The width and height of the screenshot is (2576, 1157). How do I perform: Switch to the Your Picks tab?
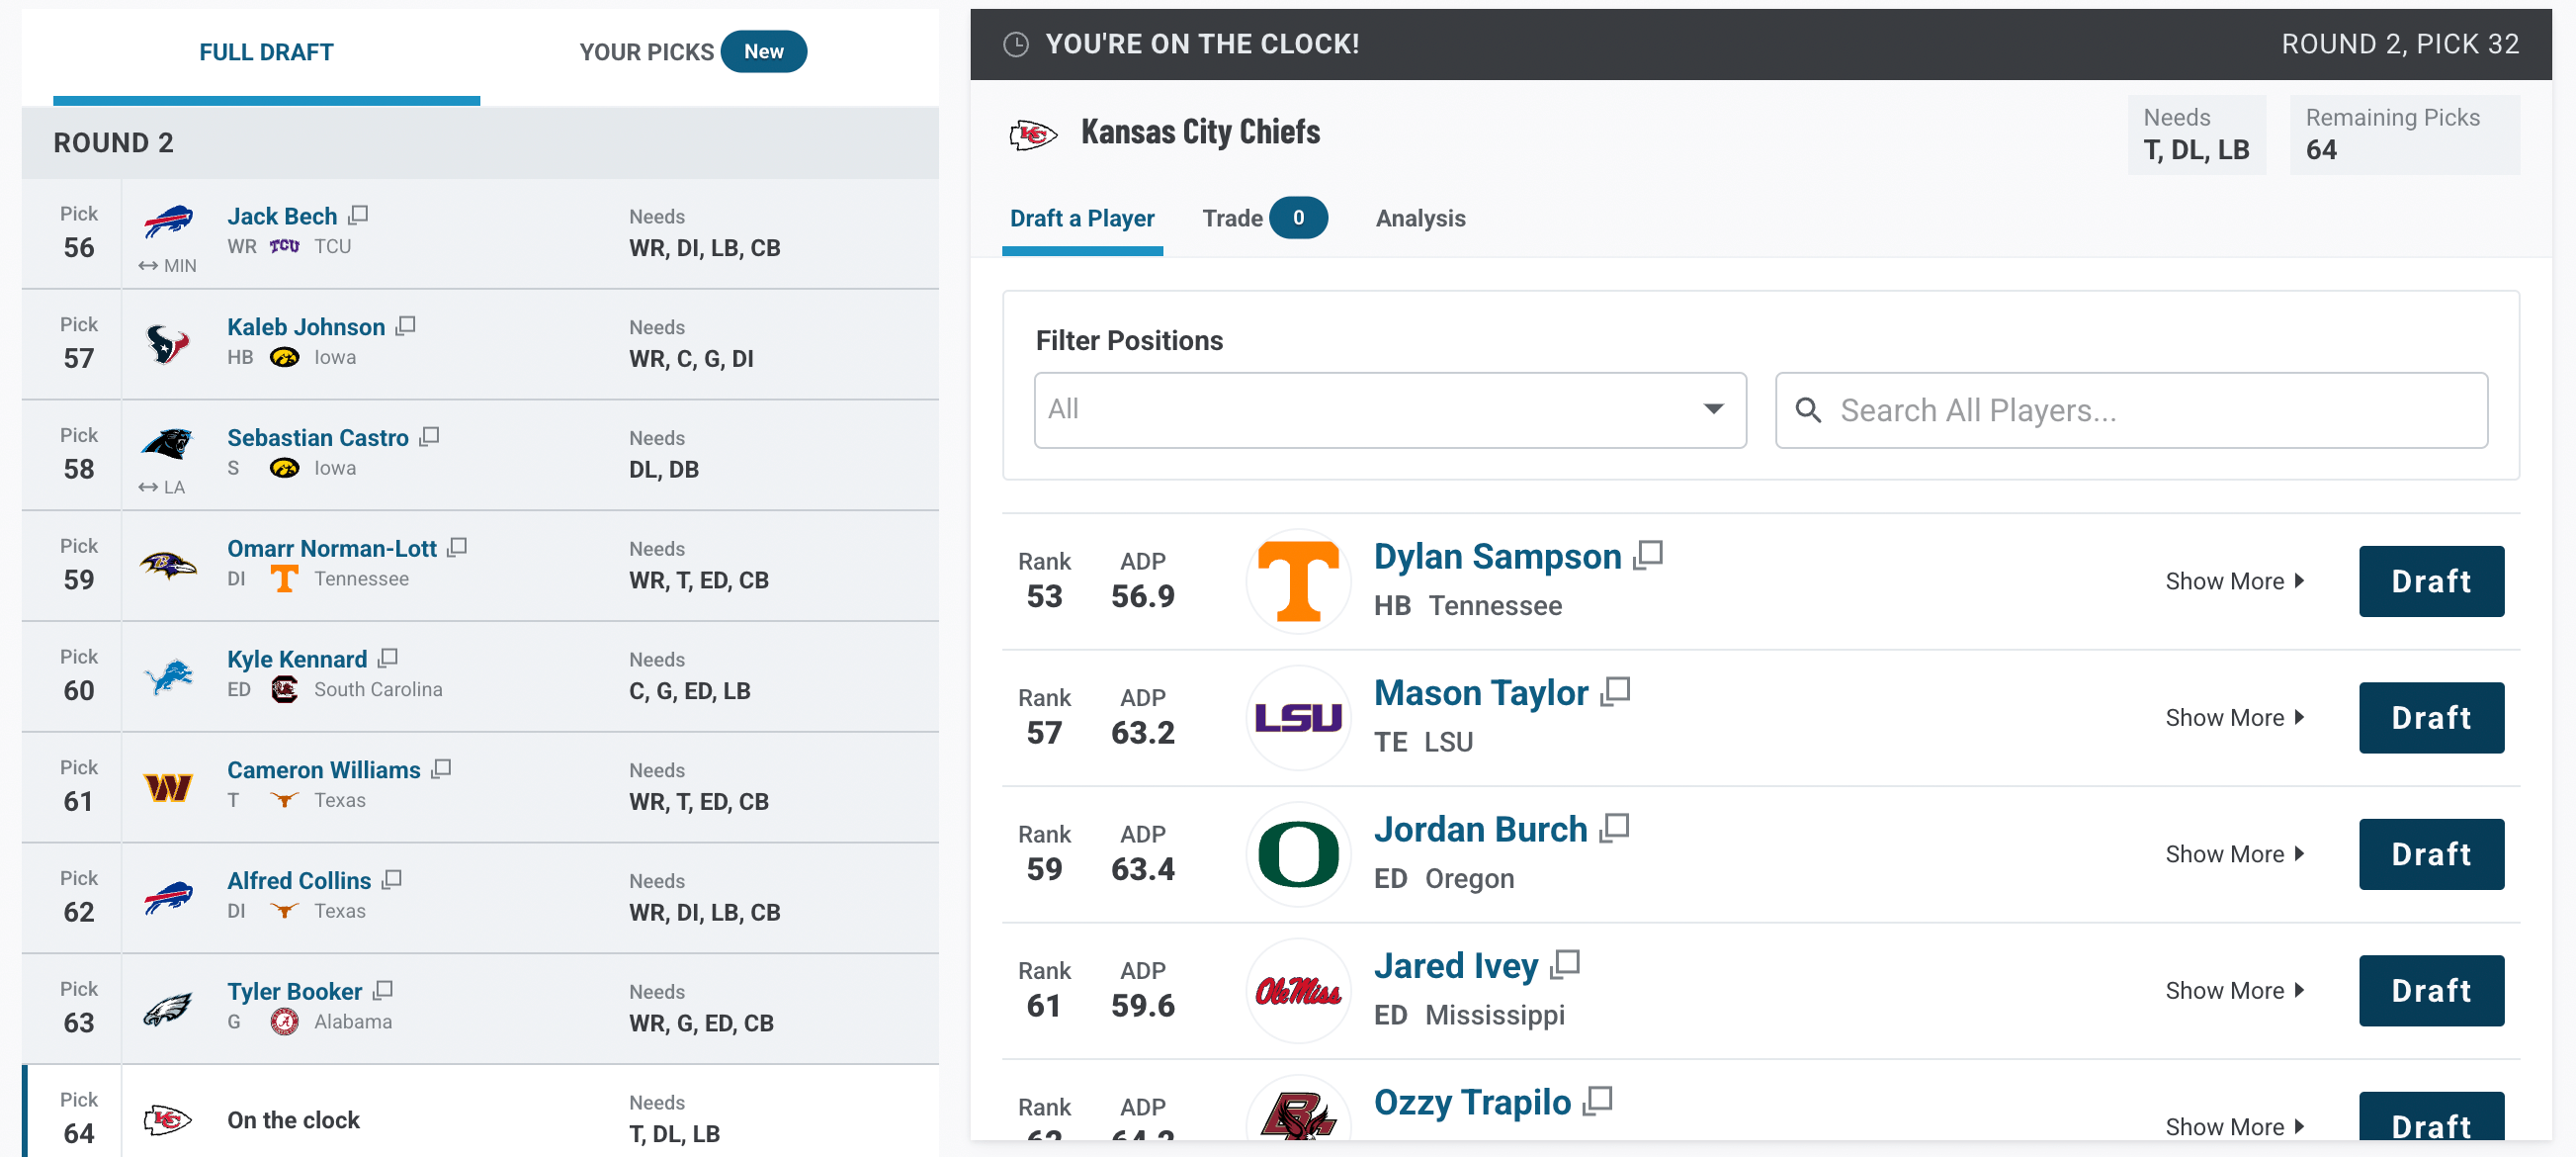(x=693, y=52)
